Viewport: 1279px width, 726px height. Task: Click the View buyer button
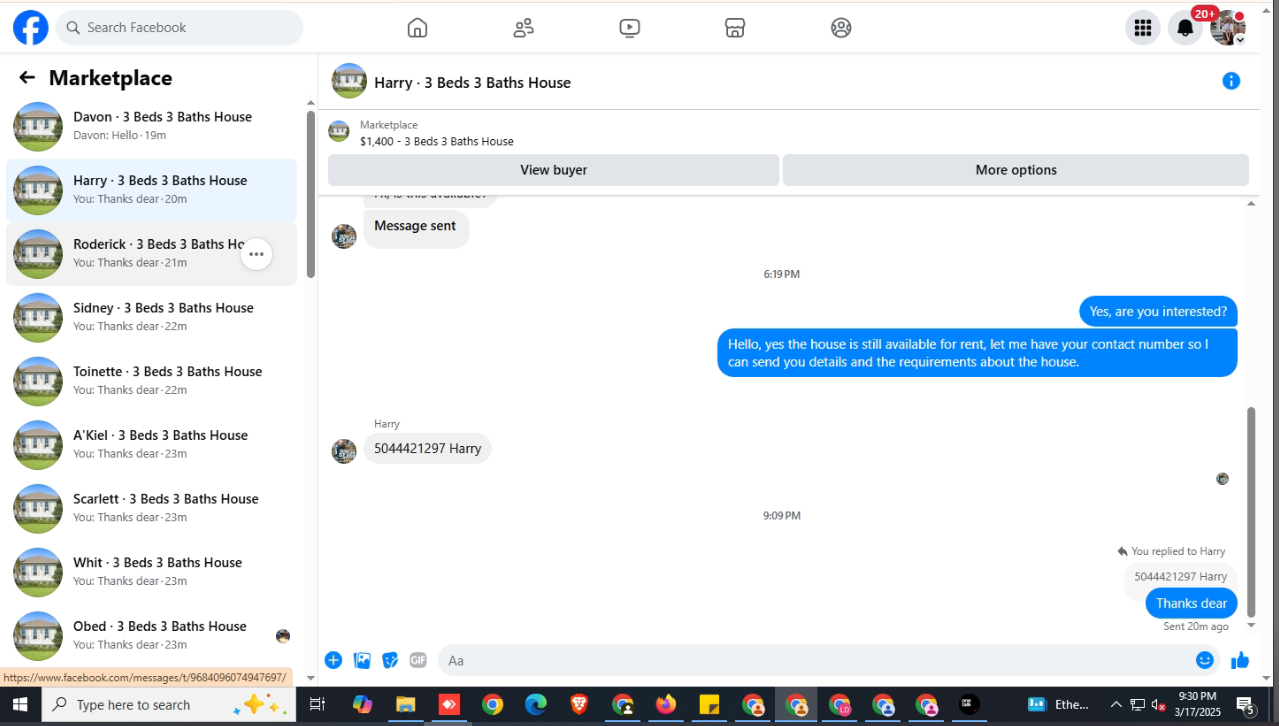[553, 170]
